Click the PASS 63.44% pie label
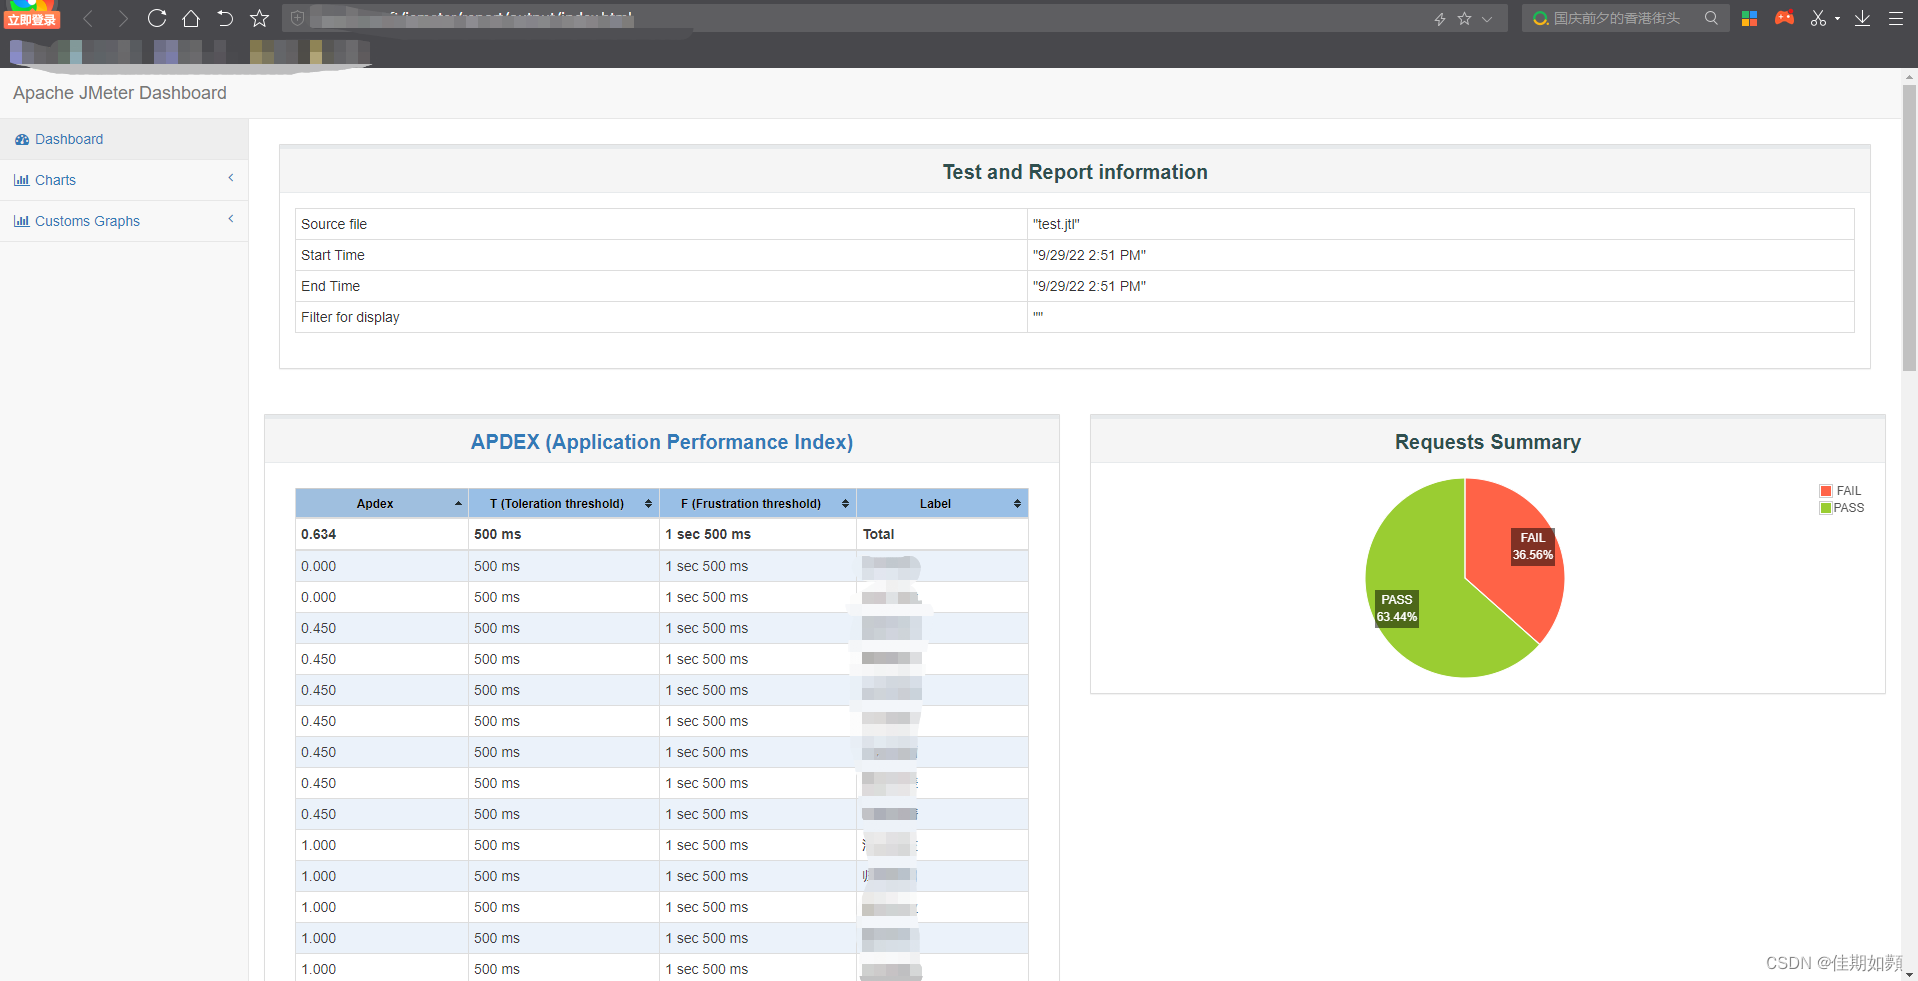 pyautogui.click(x=1396, y=608)
